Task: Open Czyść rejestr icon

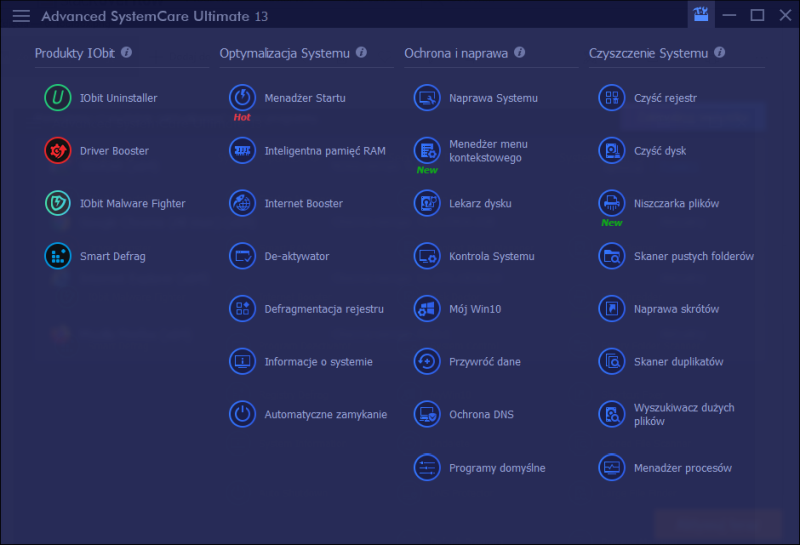Action: [x=612, y=97]
